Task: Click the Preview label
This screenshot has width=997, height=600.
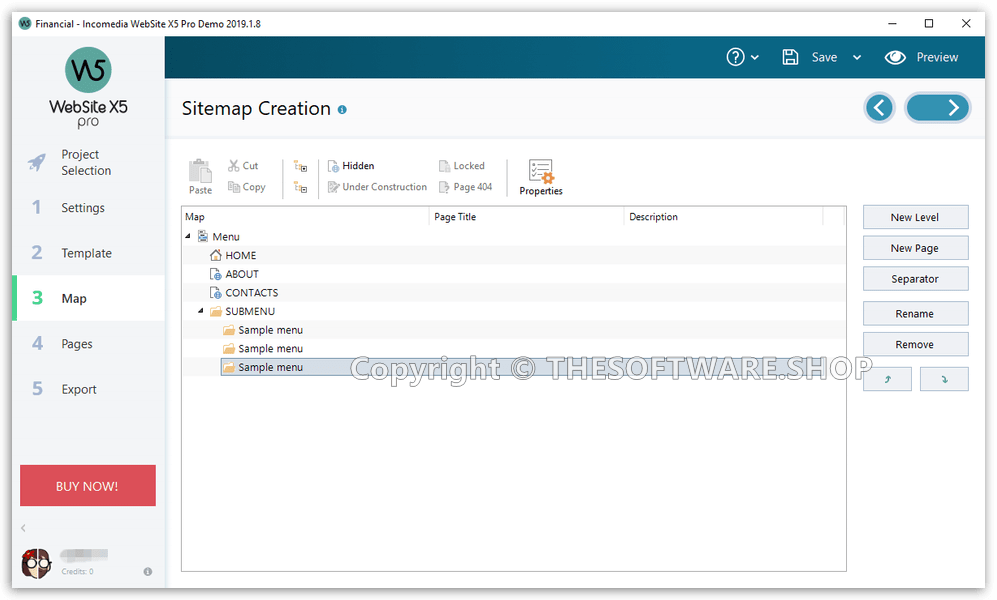Action: [x=937, y=57]
